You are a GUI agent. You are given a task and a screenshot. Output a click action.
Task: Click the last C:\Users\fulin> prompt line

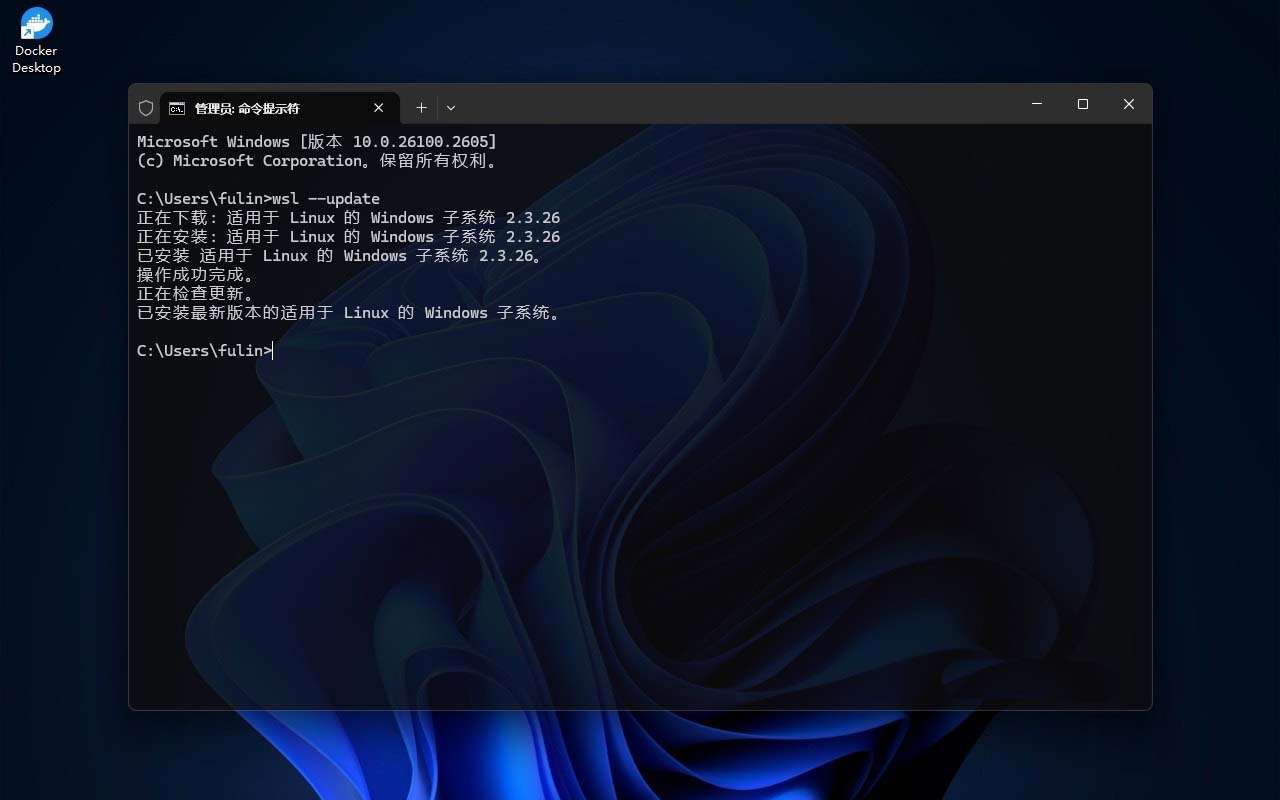204,351
